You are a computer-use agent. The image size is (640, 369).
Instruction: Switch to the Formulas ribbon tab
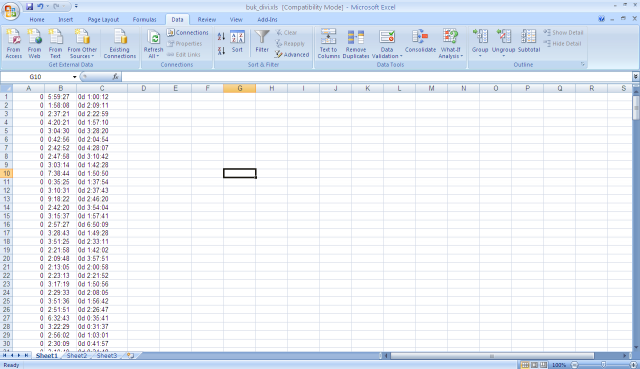tap(144, 20)
